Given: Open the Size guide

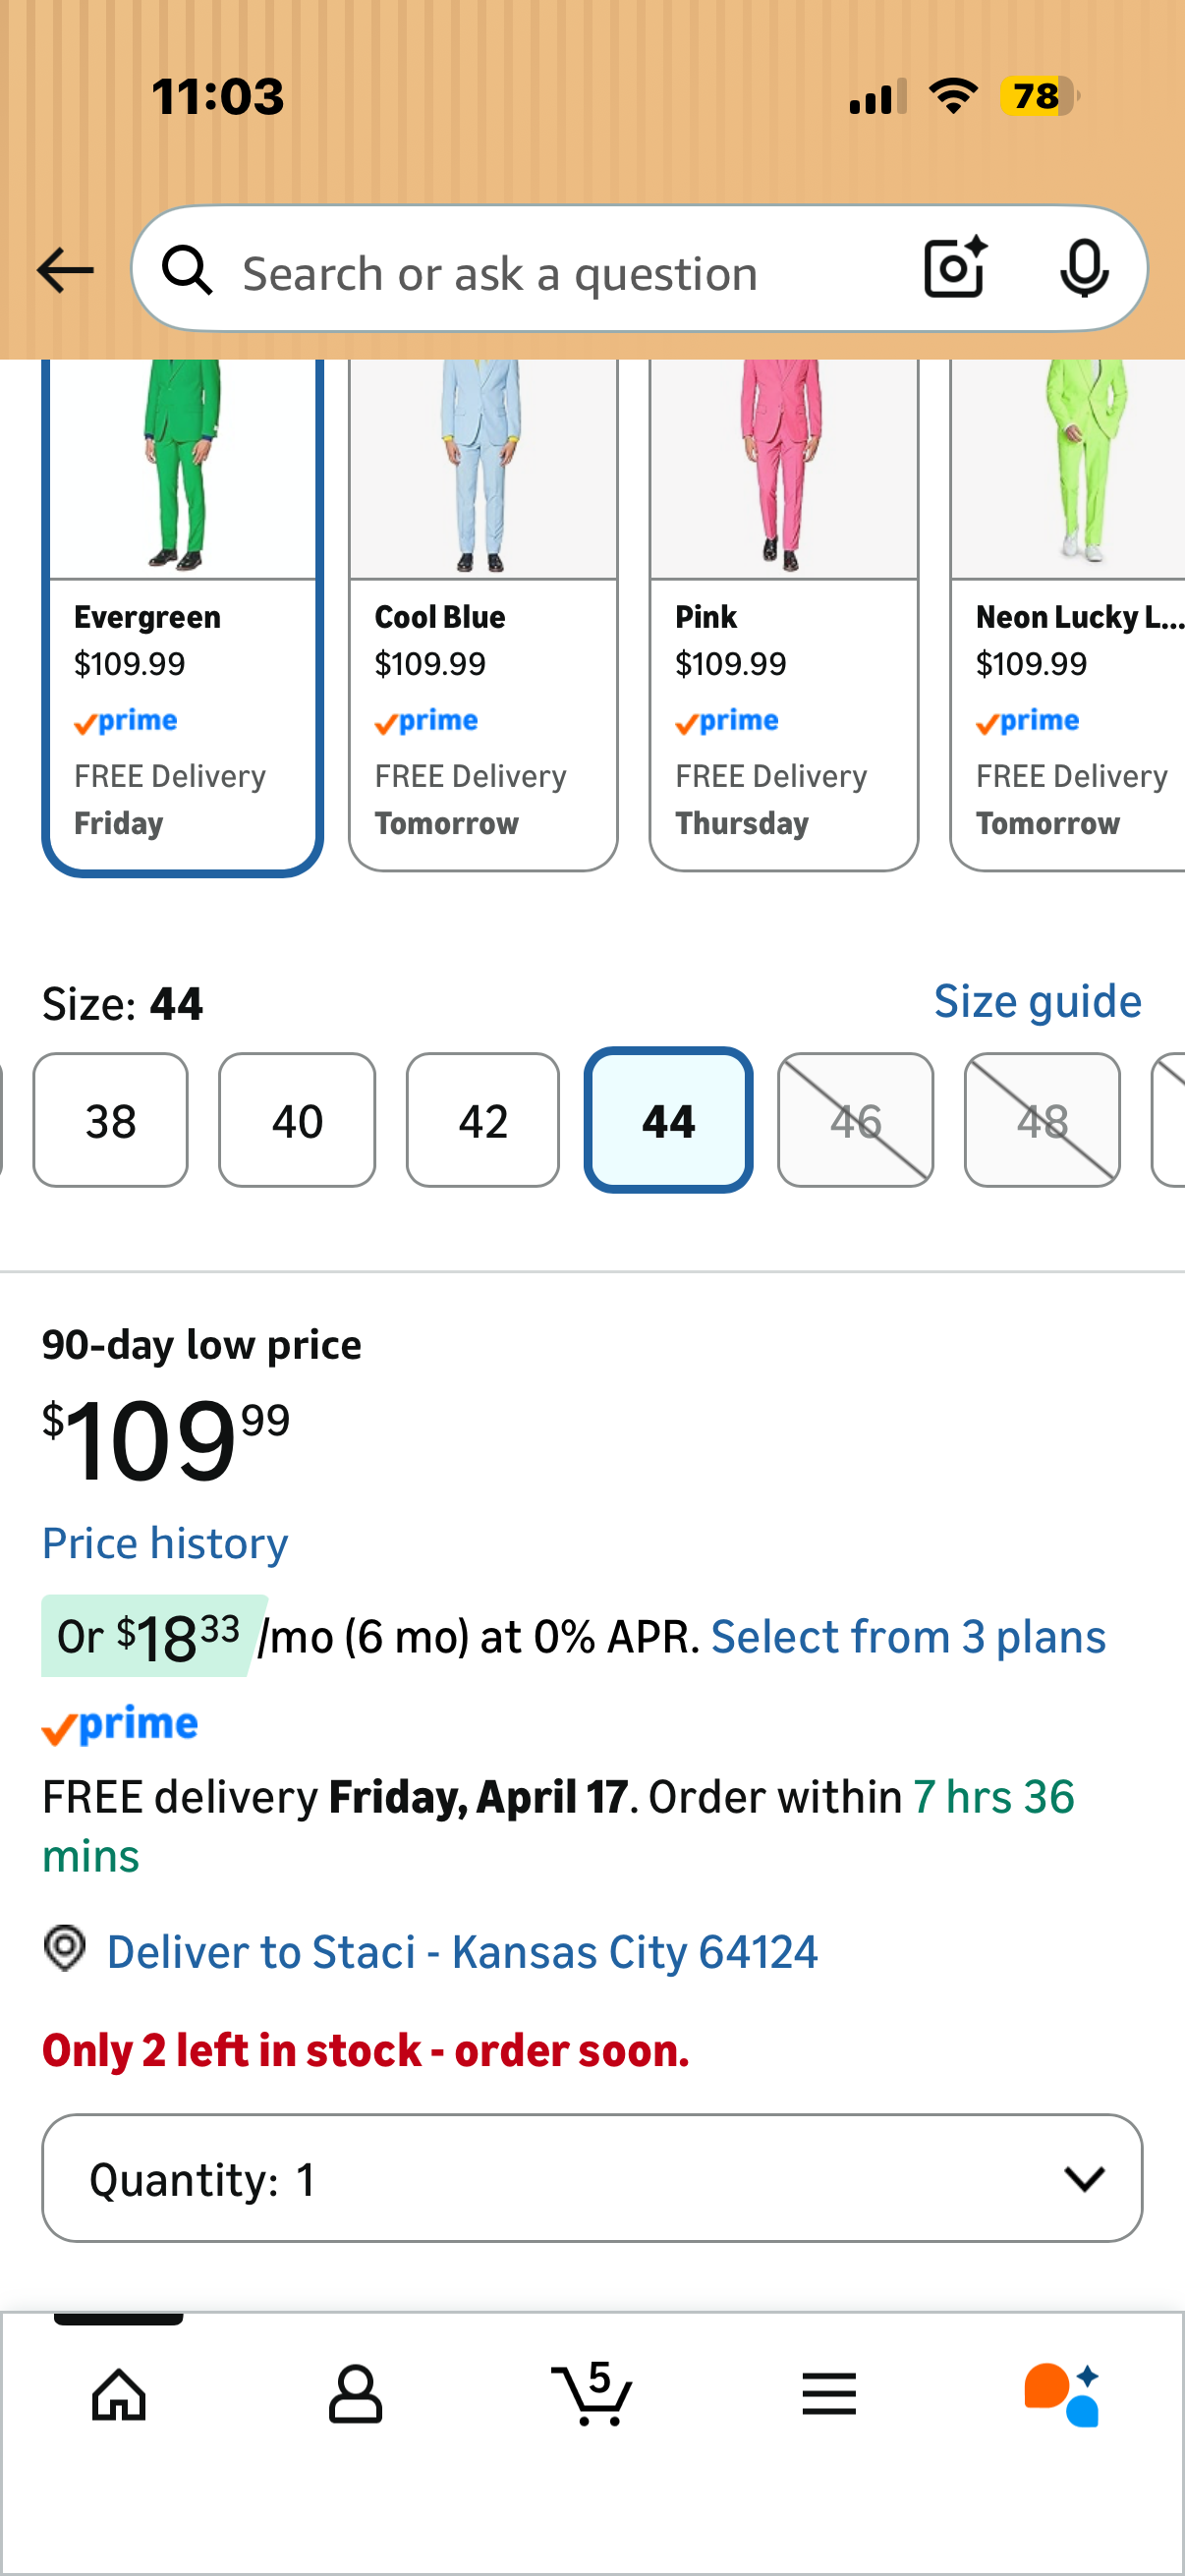Looking at the screenshot, I should [x=1037, y=1001].
